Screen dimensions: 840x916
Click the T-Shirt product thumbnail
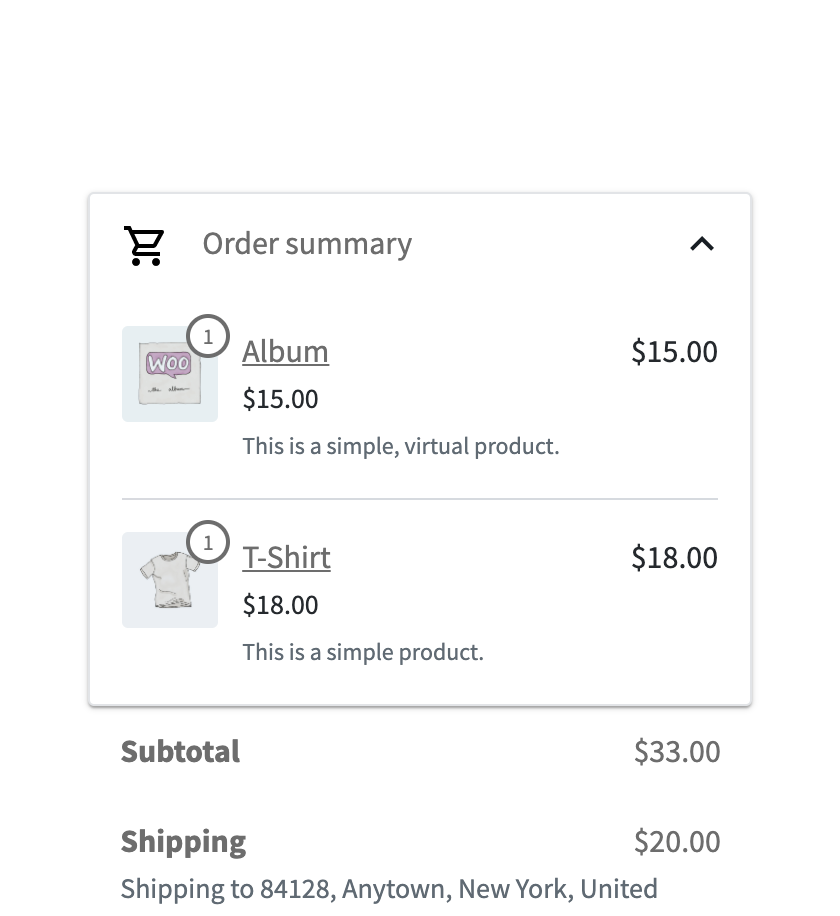(x=169, y=581)
